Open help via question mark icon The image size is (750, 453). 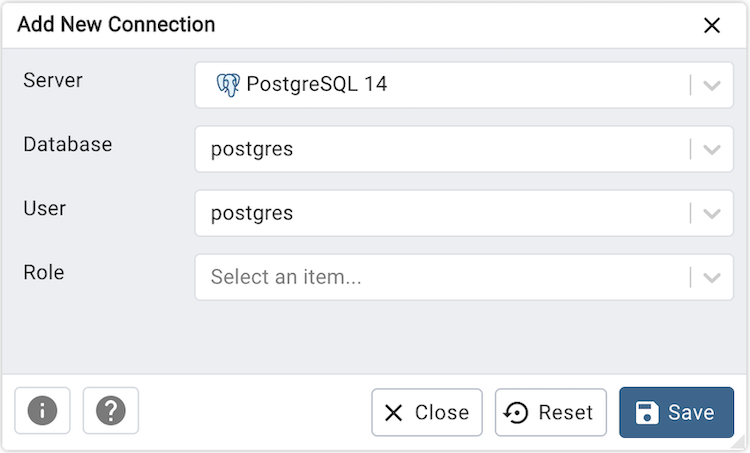[111, 411]
